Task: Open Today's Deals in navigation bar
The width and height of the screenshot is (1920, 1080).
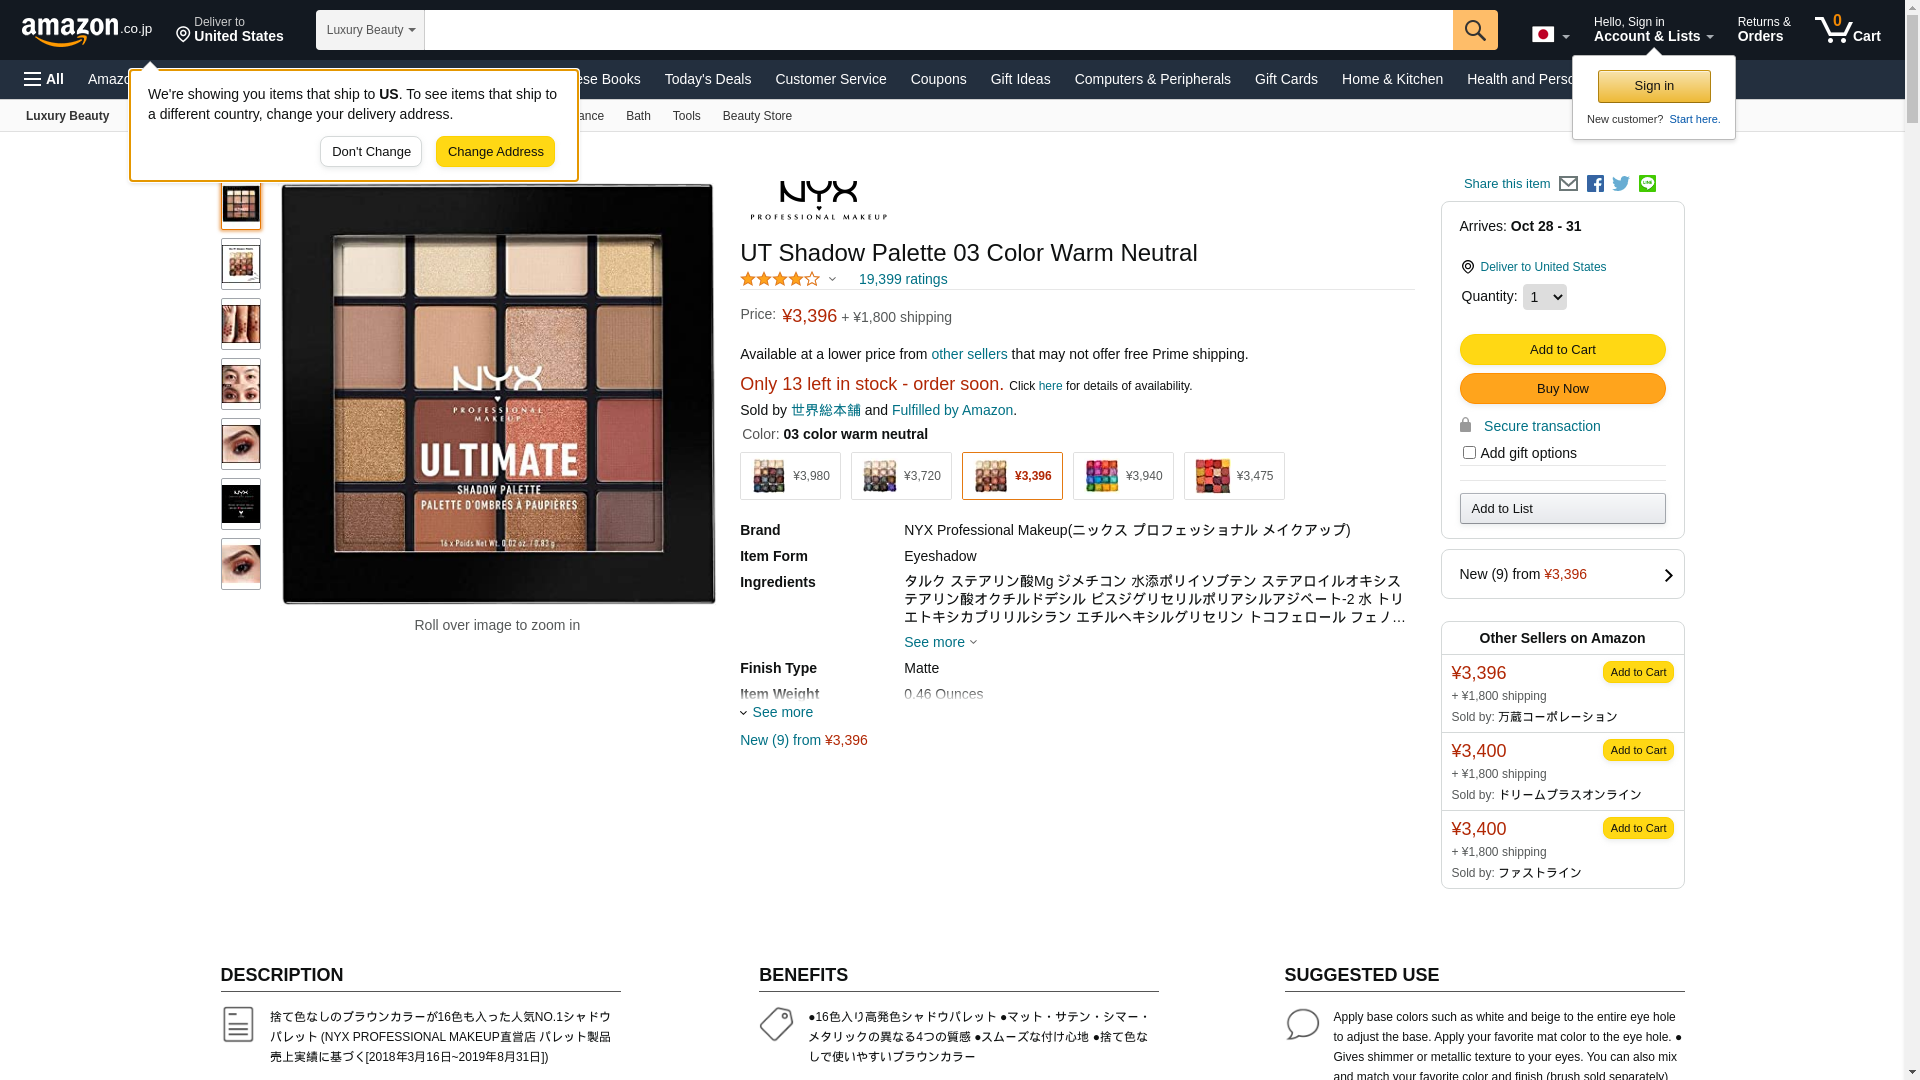Action: (708, 79)
